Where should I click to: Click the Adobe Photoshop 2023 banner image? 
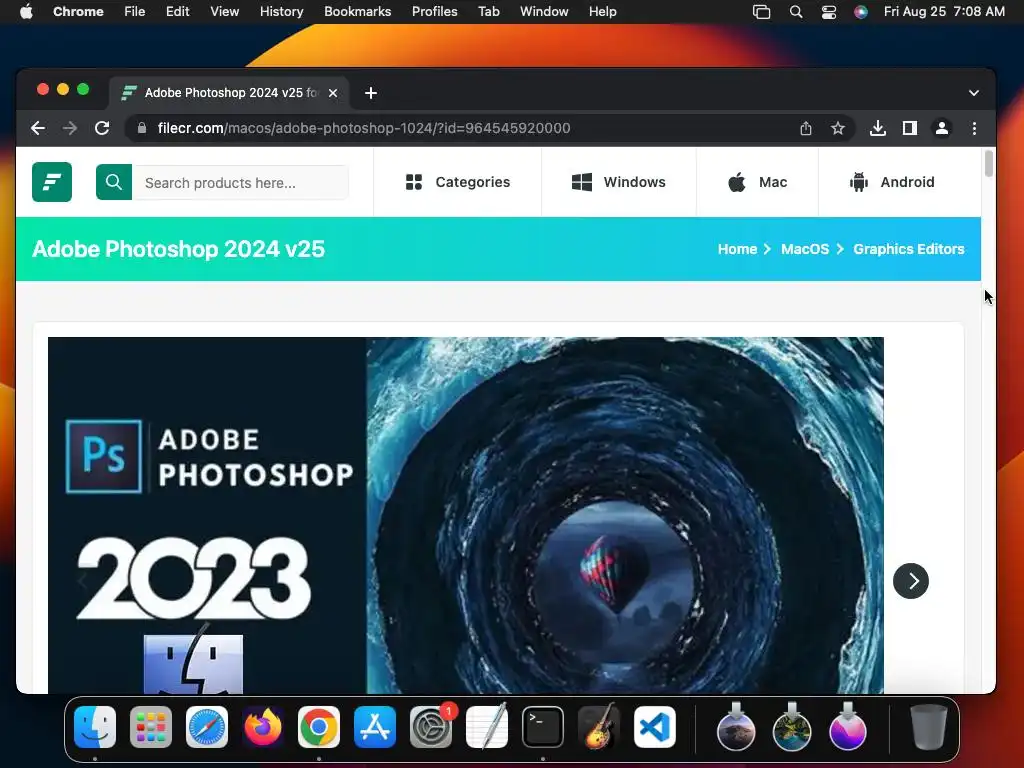[466, 515]
